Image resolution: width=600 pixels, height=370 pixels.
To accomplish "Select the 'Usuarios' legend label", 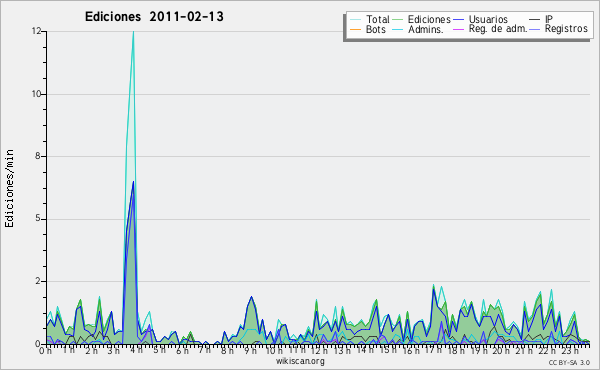I will click(488, 19).
